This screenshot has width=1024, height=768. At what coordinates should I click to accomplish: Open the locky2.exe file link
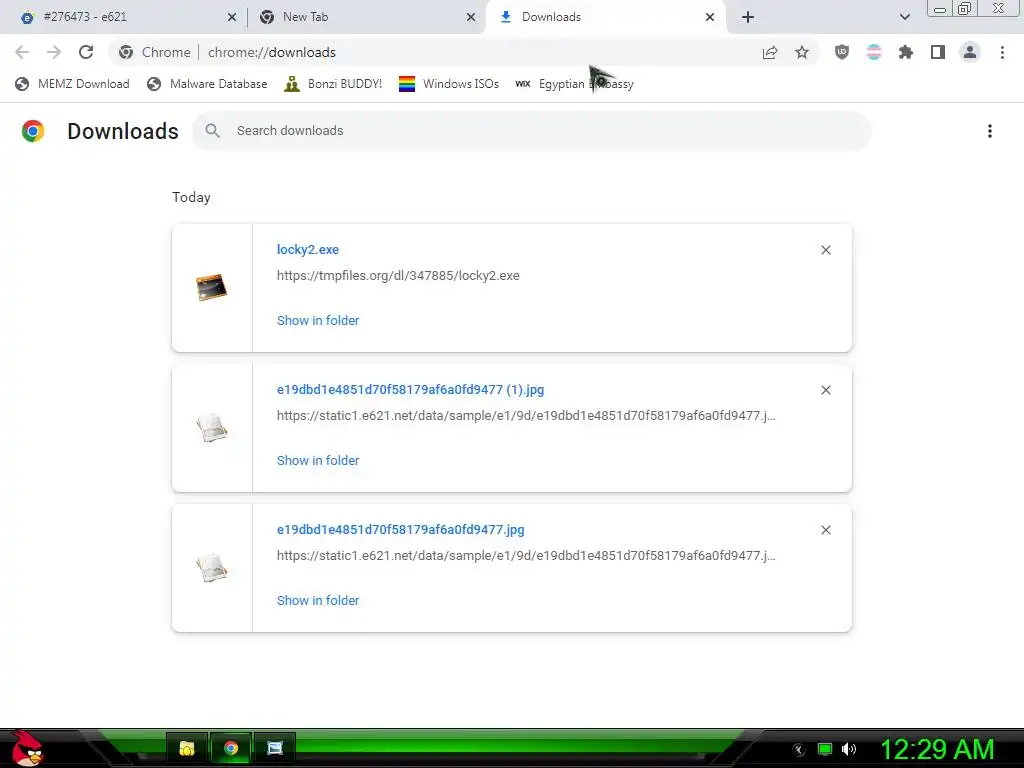pyautogui.click(x=308, y=249)
